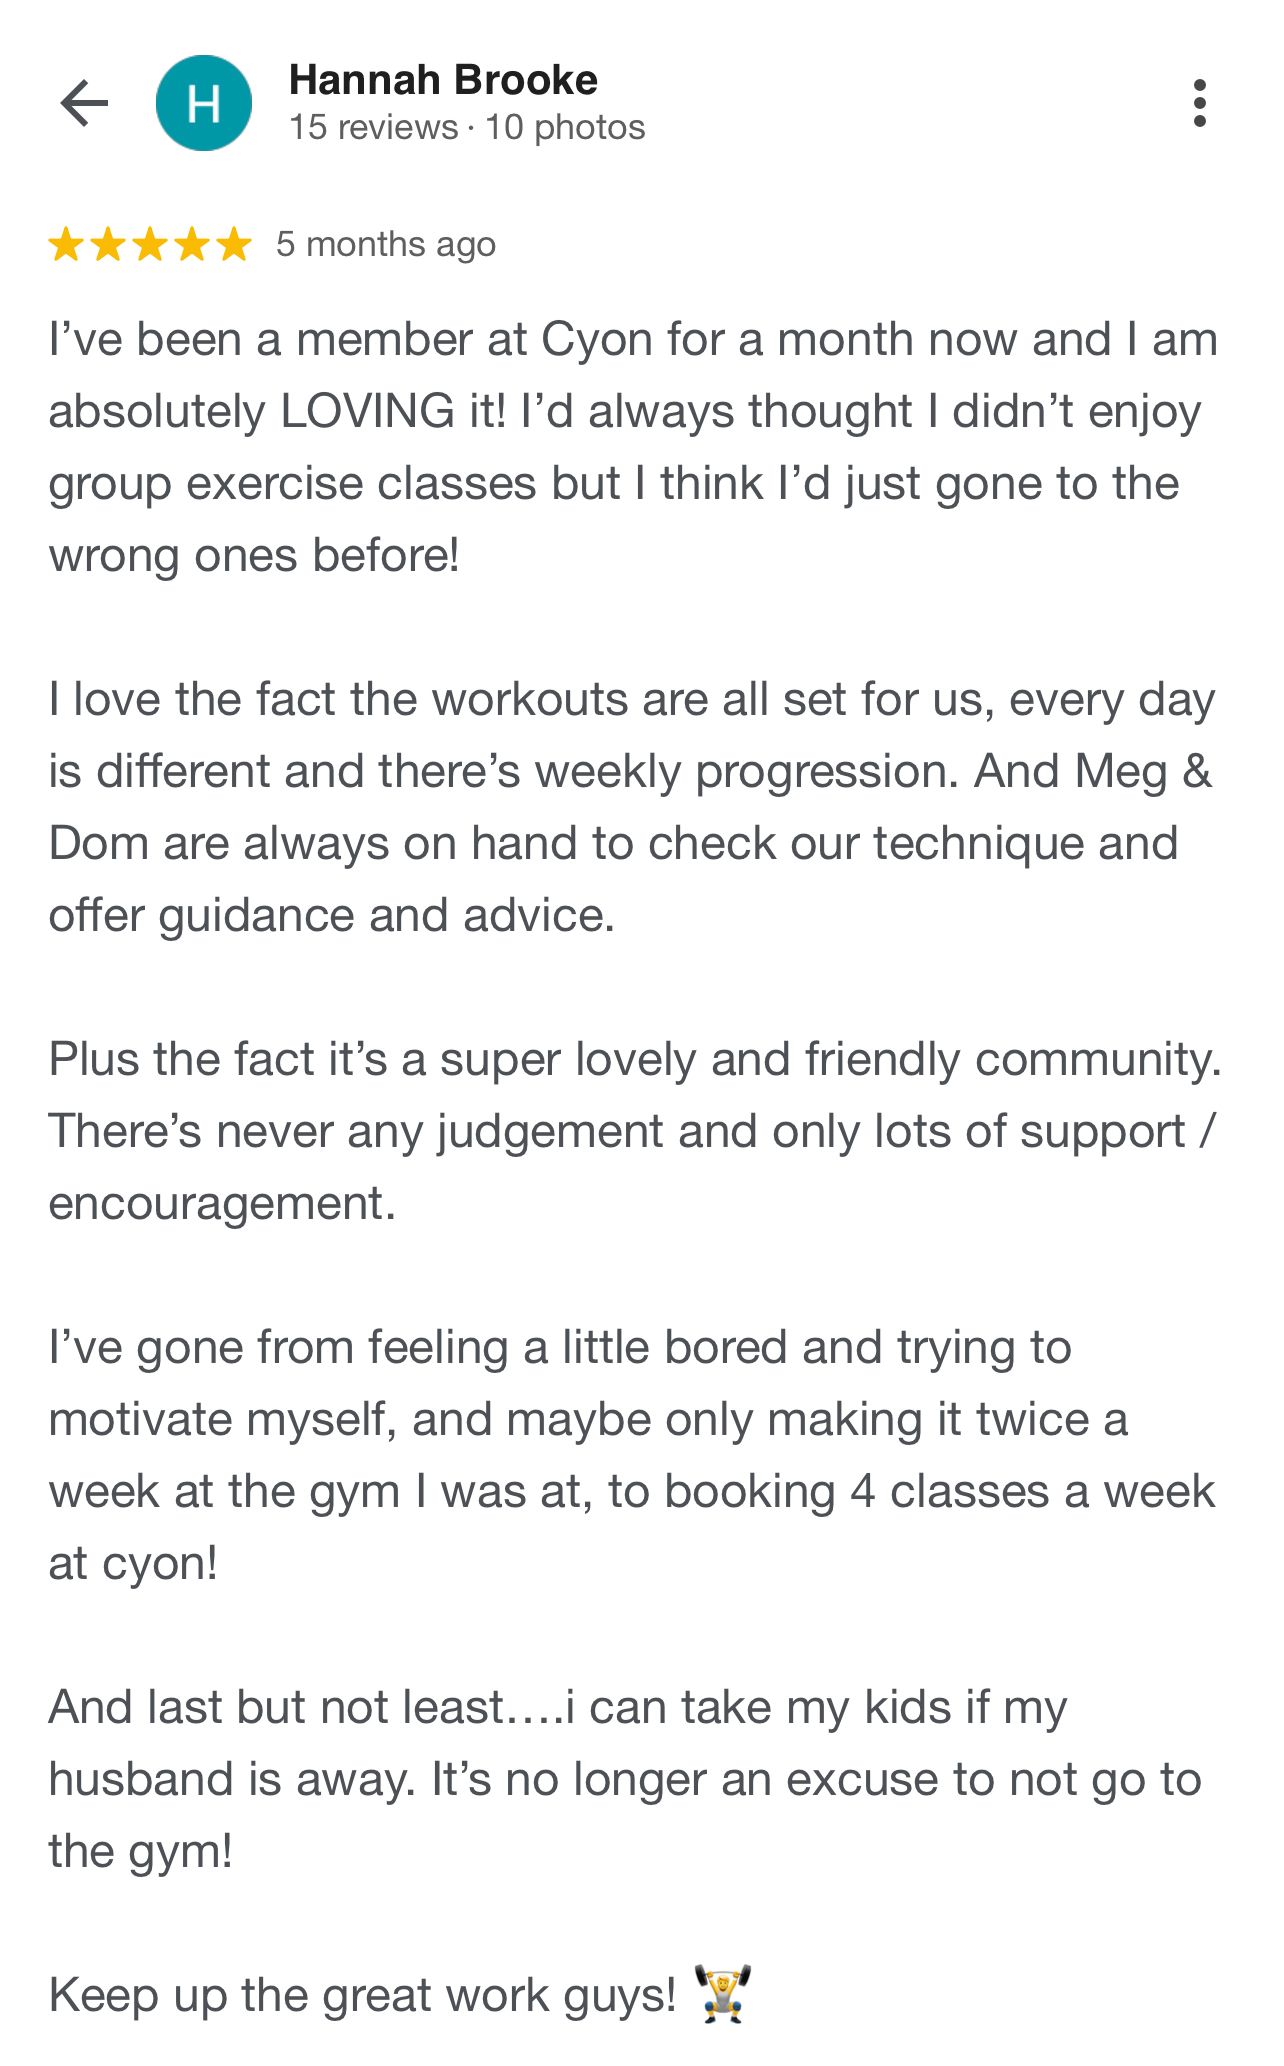Tap the back arrow
1284x2066 pixels.
[x=84, y=103]
